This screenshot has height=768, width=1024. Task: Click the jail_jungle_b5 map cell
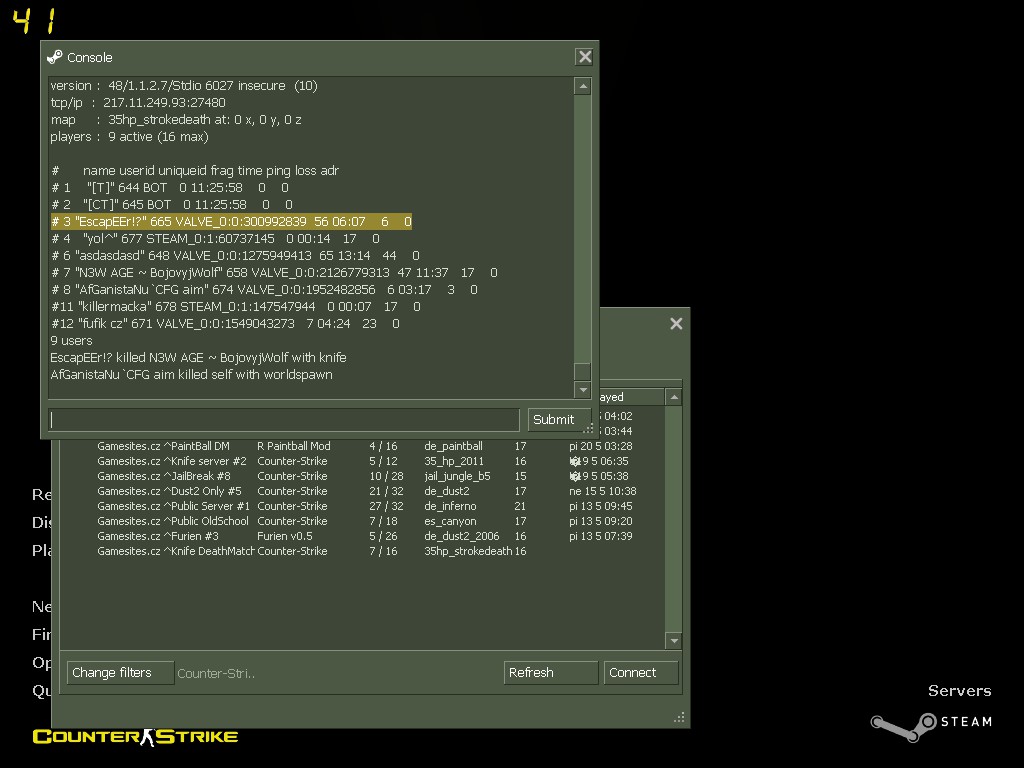[457, 476]
